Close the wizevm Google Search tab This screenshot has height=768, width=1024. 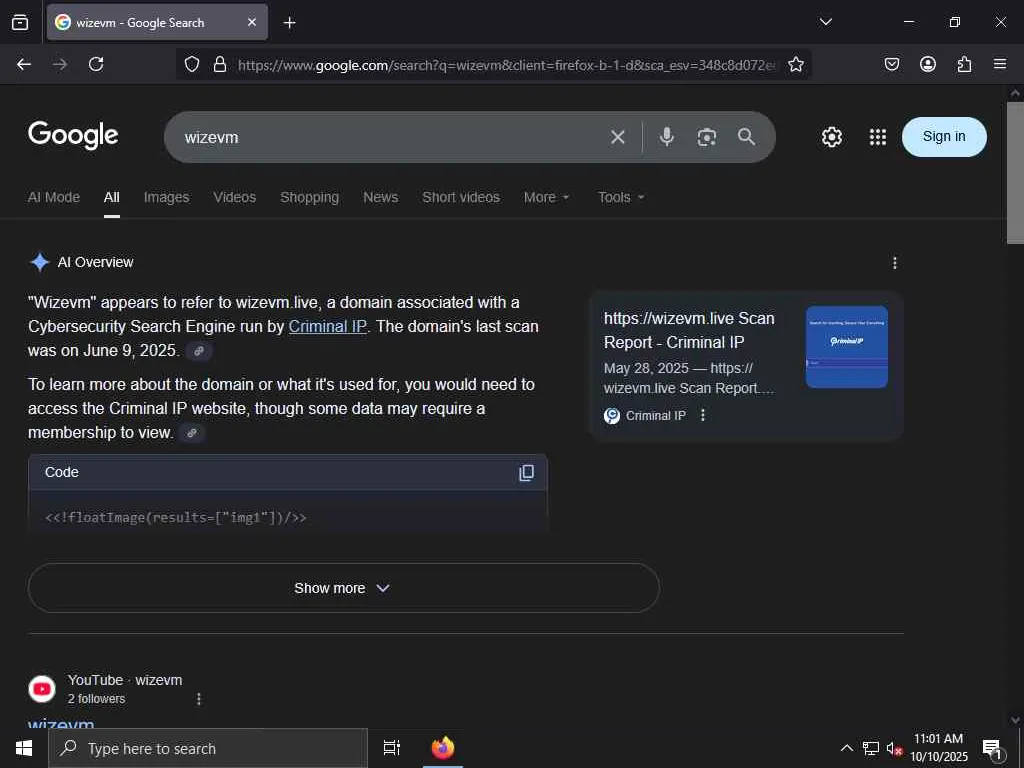coord(252,22)
